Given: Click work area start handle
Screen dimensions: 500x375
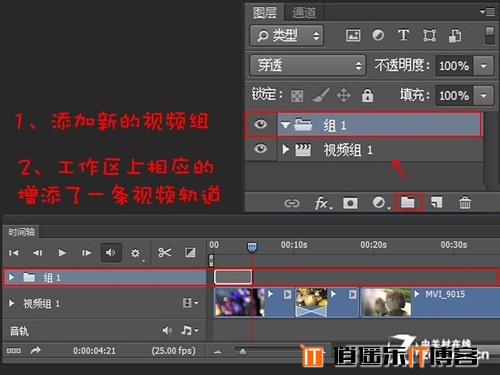Looking at the screenshot, I should [211, 260].
